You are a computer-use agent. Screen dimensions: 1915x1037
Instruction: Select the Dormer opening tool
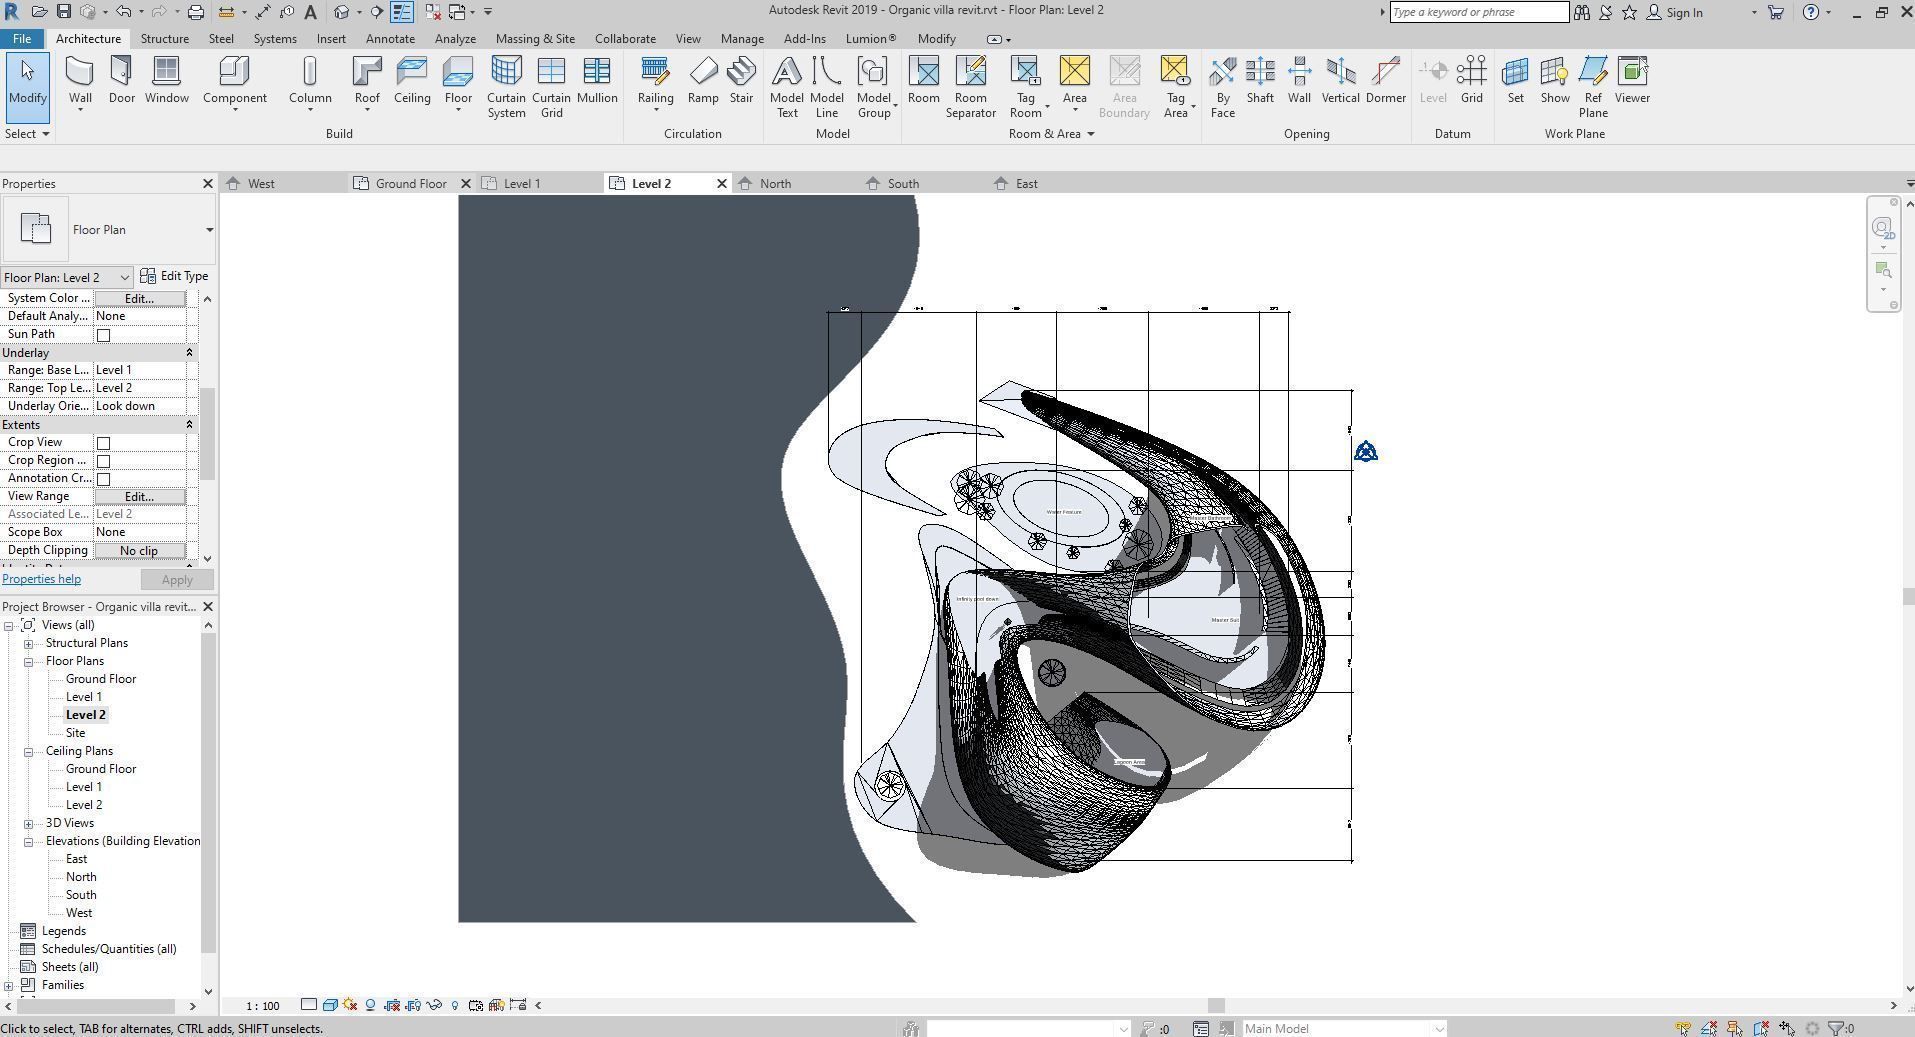[1385, 80]
